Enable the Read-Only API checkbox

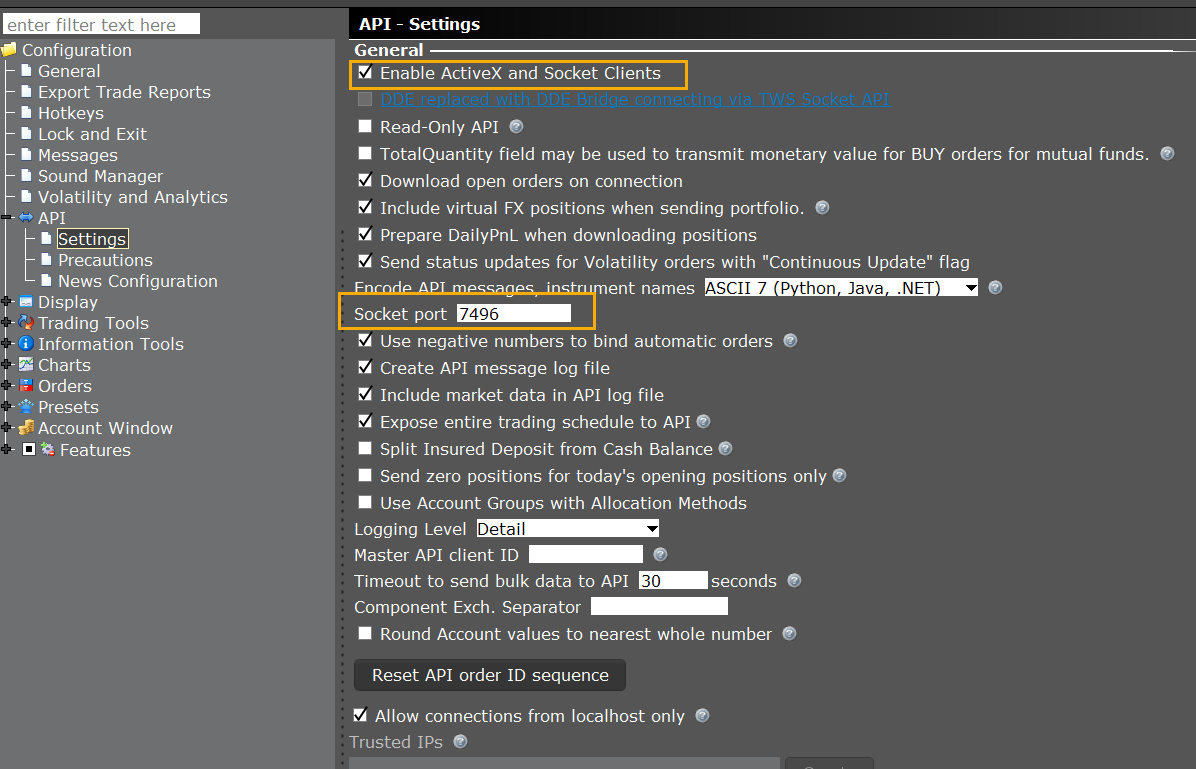coord(365,127)
